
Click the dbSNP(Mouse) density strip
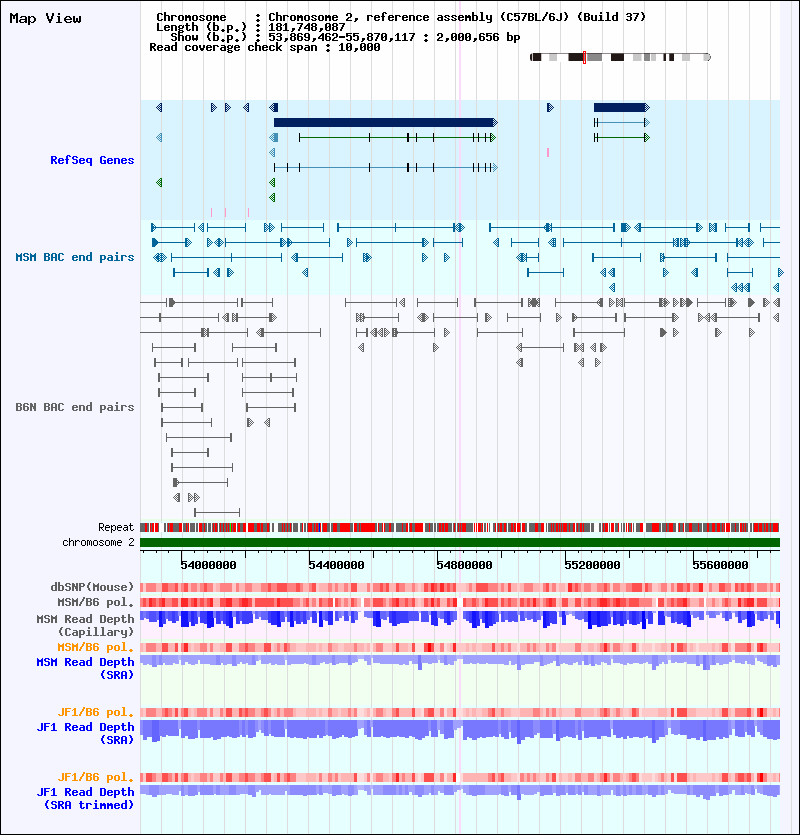[x=460, y=587]
